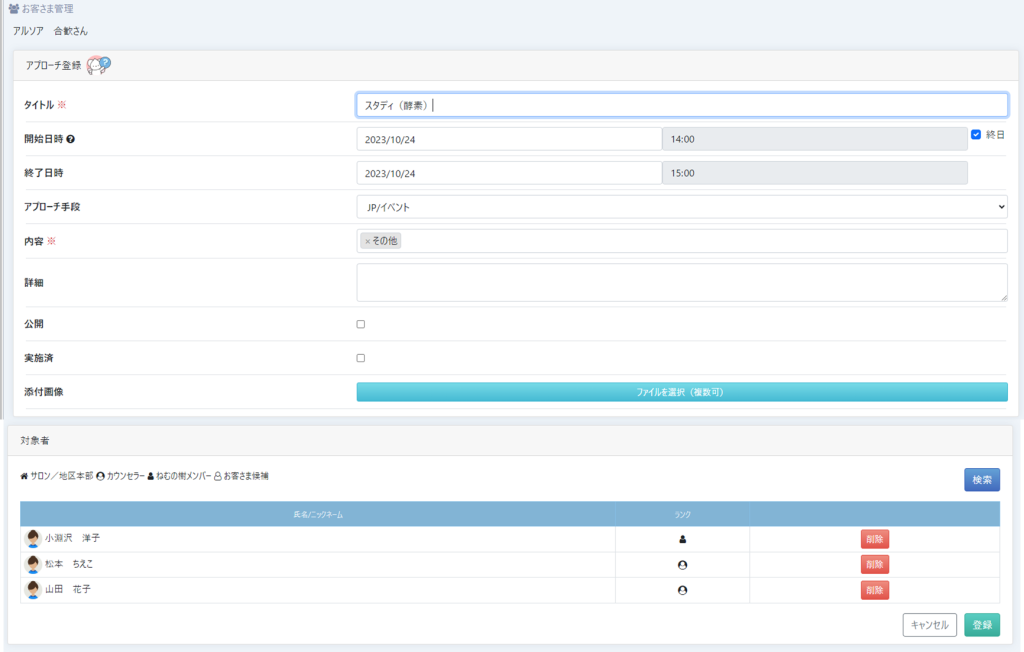This screenshot has width=1024, height=652.
Task: Open the 開始日時 date picker field
Action: pyautogui.click(x=508, y=140)
